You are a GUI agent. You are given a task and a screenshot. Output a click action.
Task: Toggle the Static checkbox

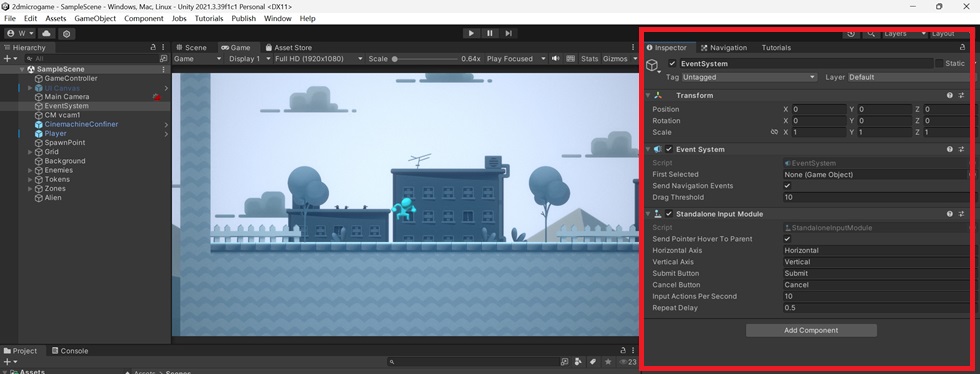coord(939,63)
